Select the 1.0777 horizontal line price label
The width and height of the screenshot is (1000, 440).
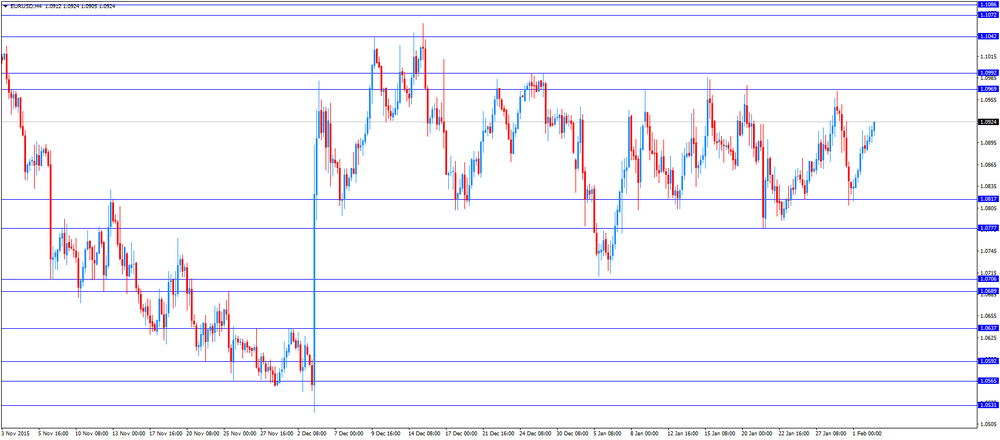pos(987,228)
